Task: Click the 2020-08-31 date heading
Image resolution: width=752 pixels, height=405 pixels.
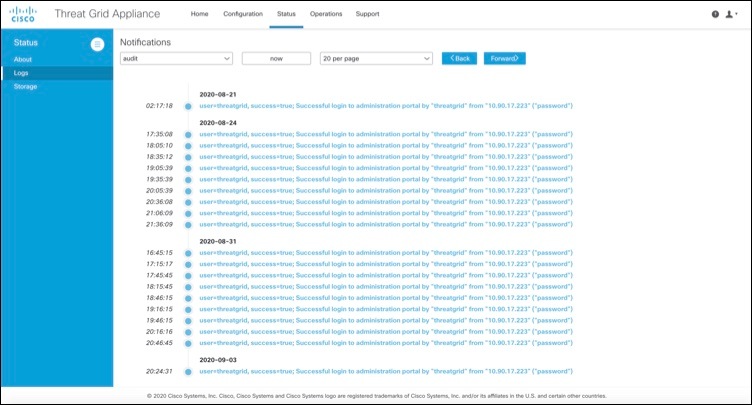Action: (x=218, y=241)
